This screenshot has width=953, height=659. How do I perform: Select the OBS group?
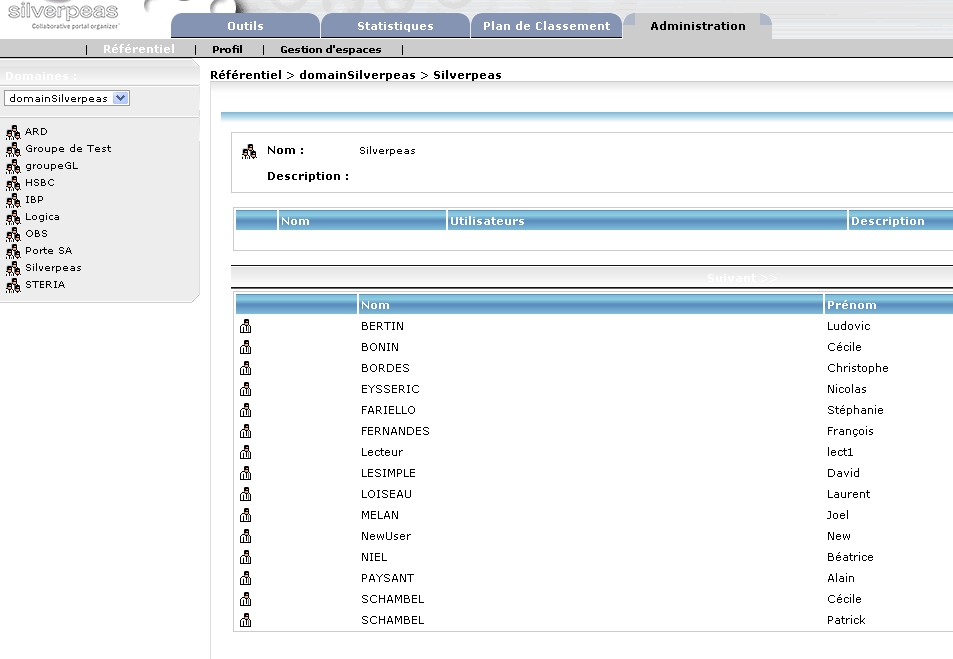tap(36, 233)
